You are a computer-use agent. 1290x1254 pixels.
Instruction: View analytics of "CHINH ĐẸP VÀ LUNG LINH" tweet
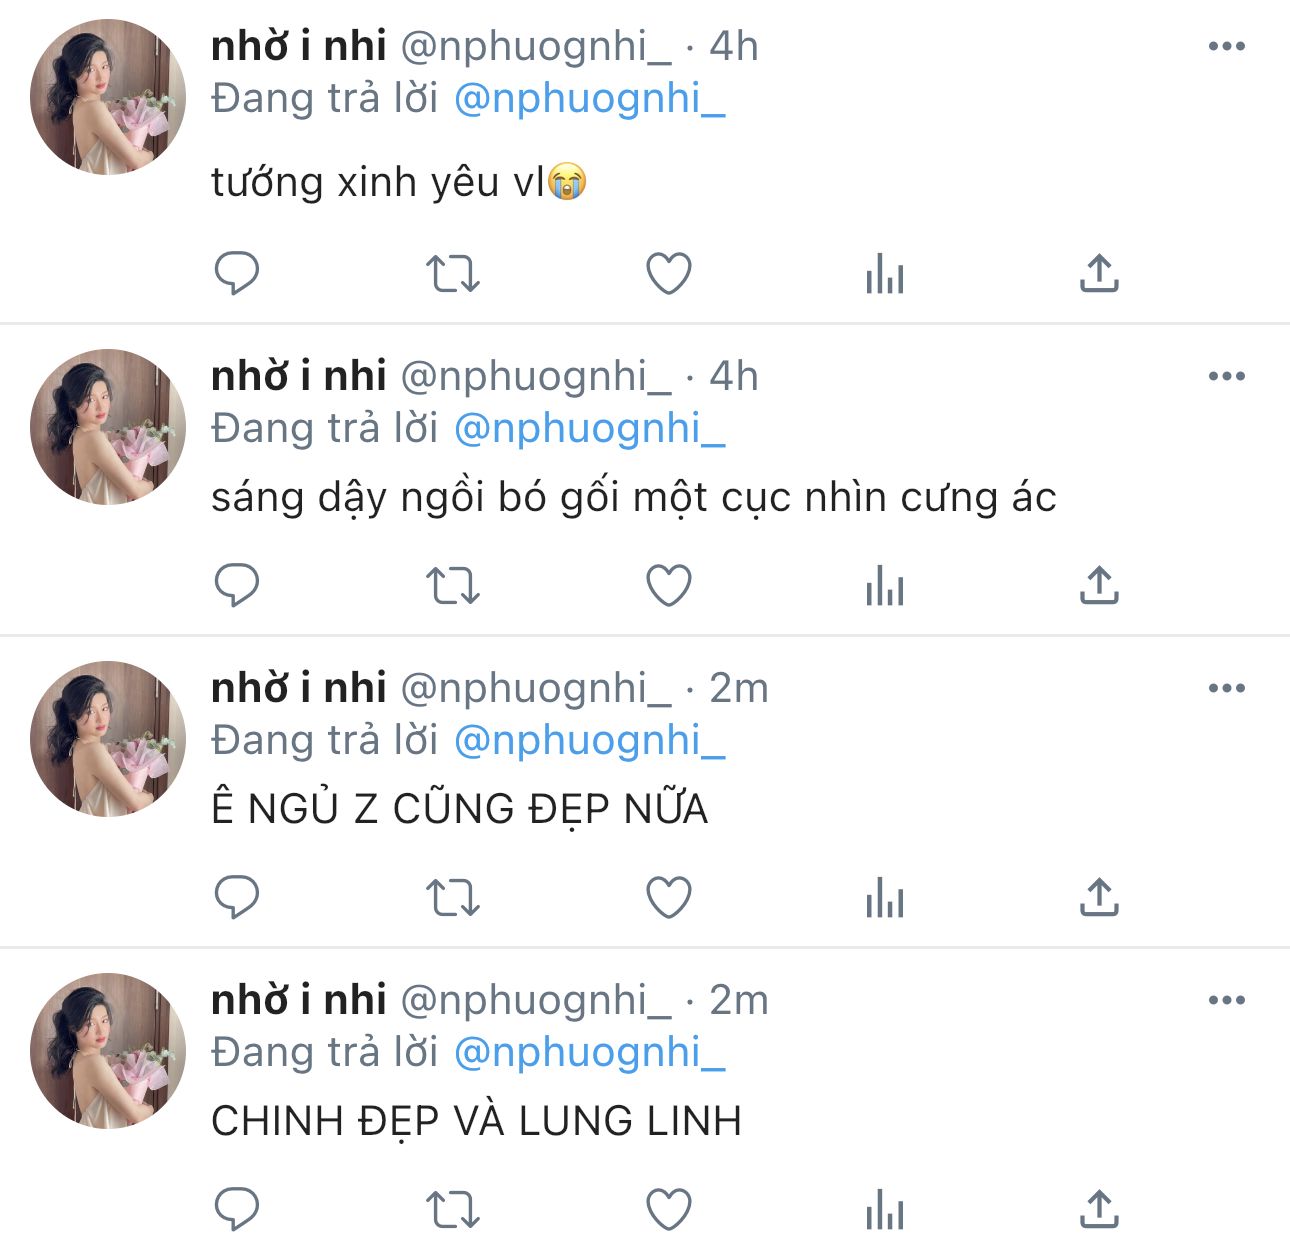[885, 1209]
